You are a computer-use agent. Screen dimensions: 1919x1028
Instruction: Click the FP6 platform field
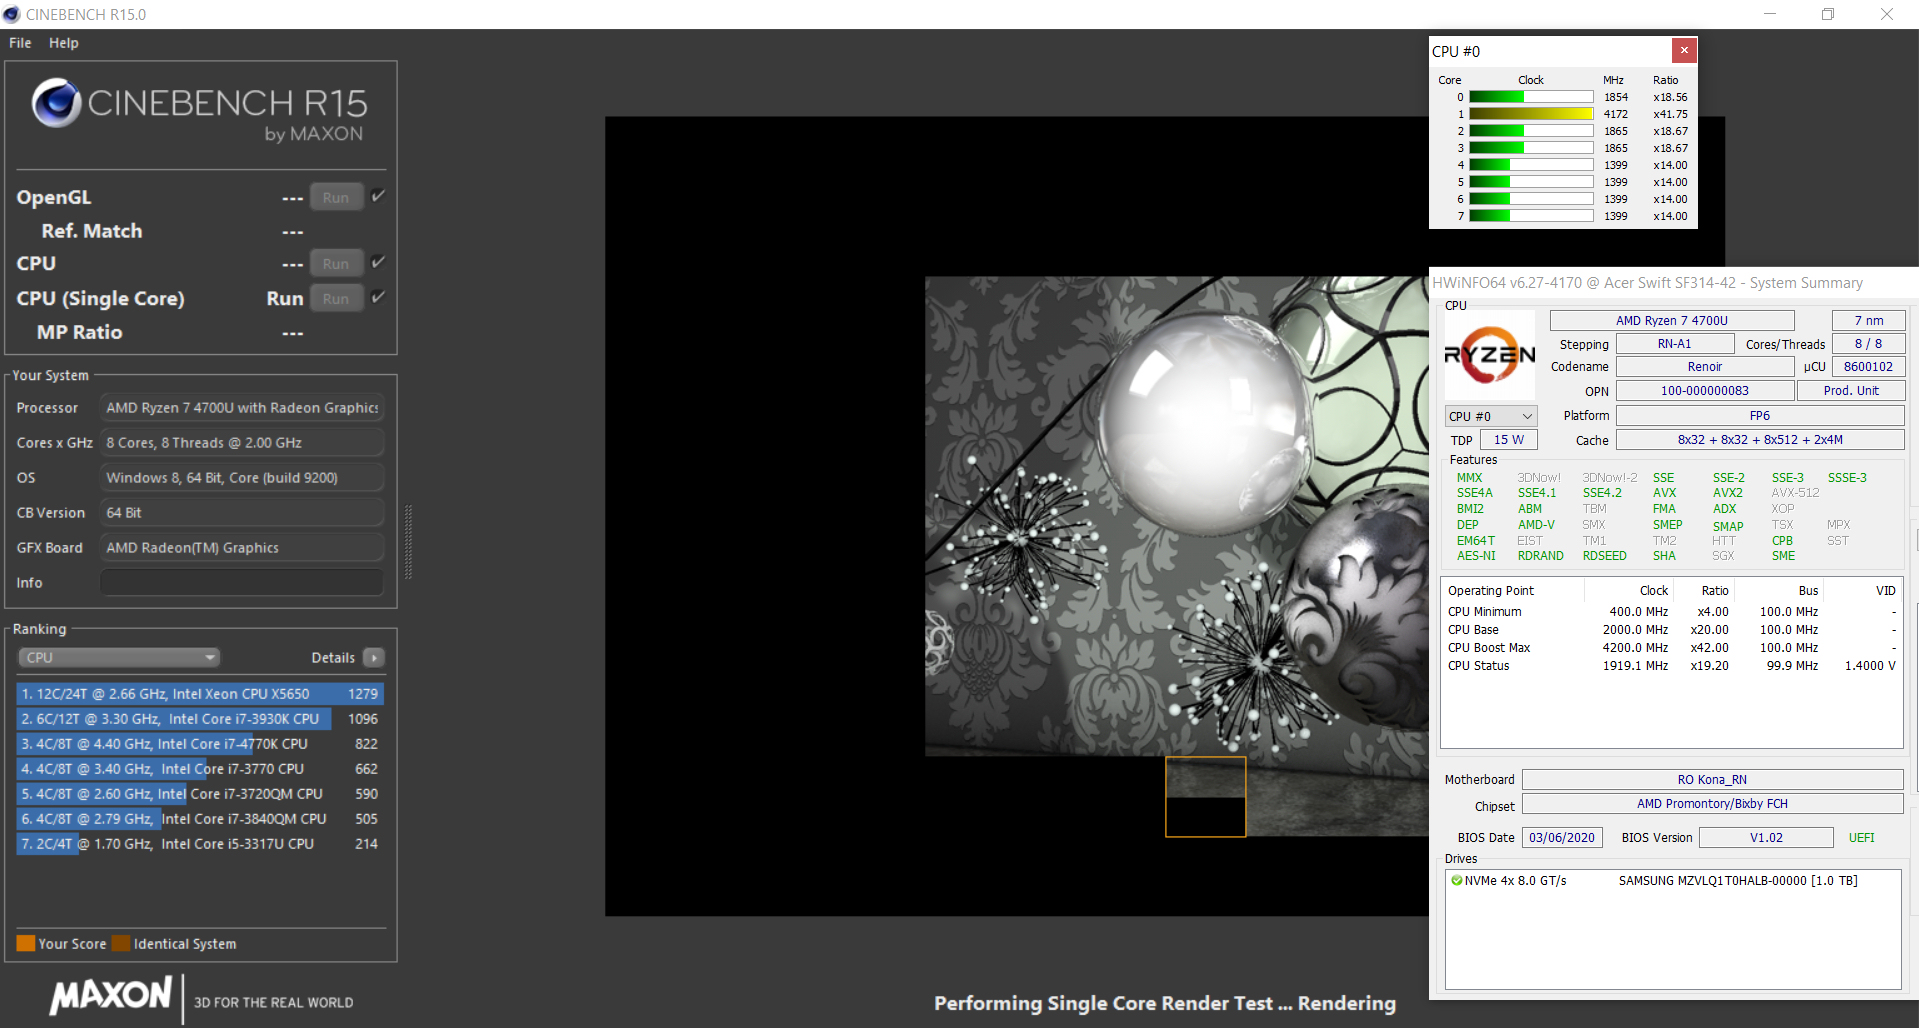click(1760, 416)
